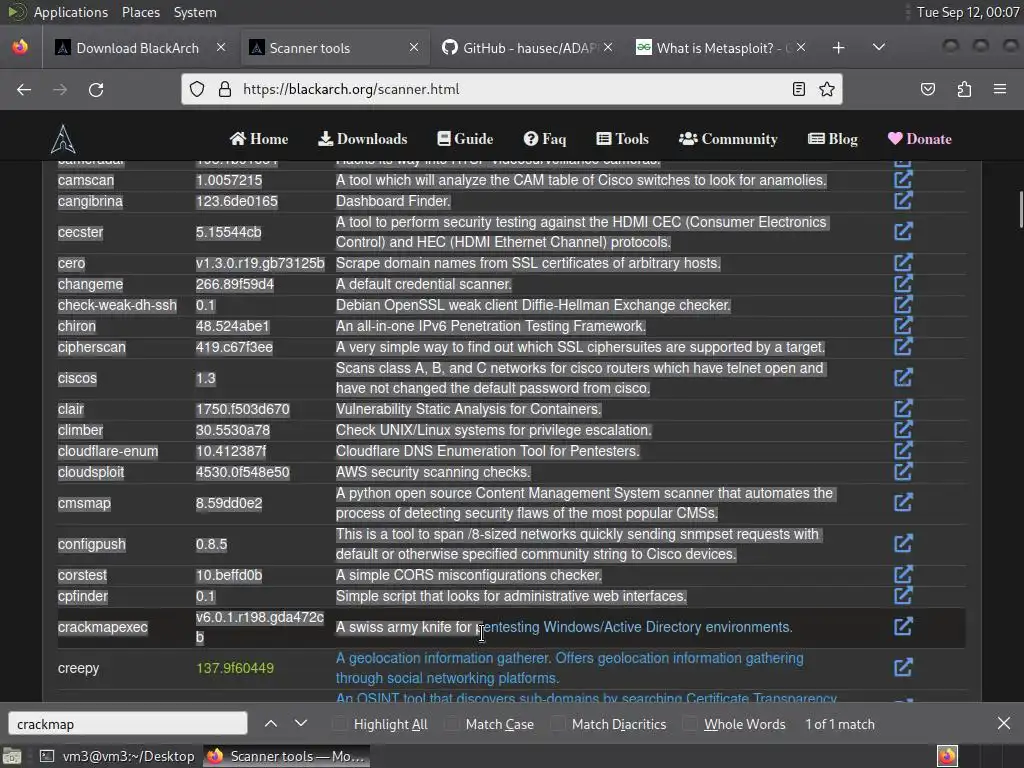The width and height of the screenshot is (1024, 768).
Task: Go to Home in site navigation
Action: tap(259, 139)
